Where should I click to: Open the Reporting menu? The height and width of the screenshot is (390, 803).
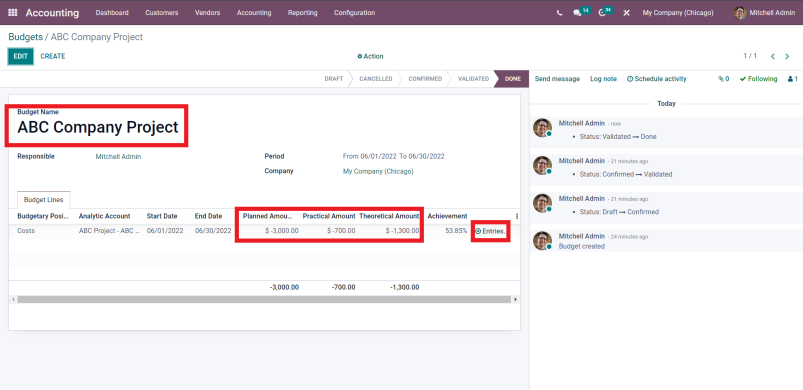click(x=303, y=13)
